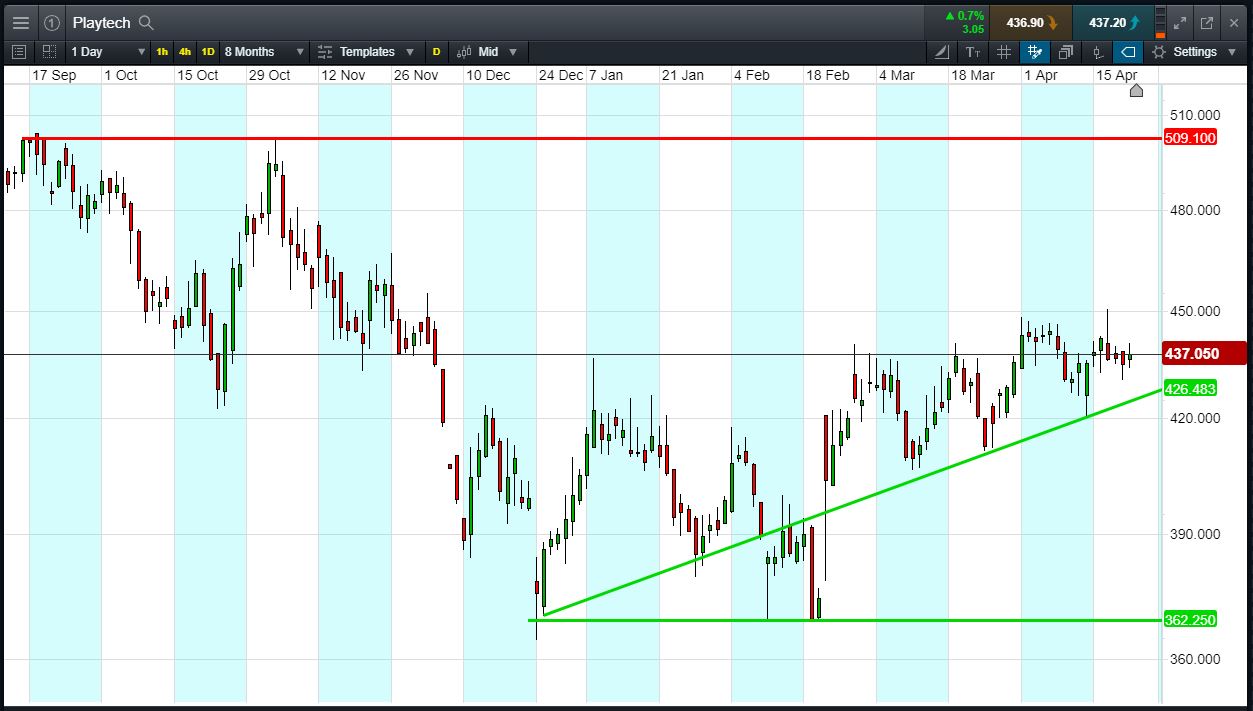1253x711 pixels.
Task: Click the 362.250 green support label
Action: [1191, 620]
